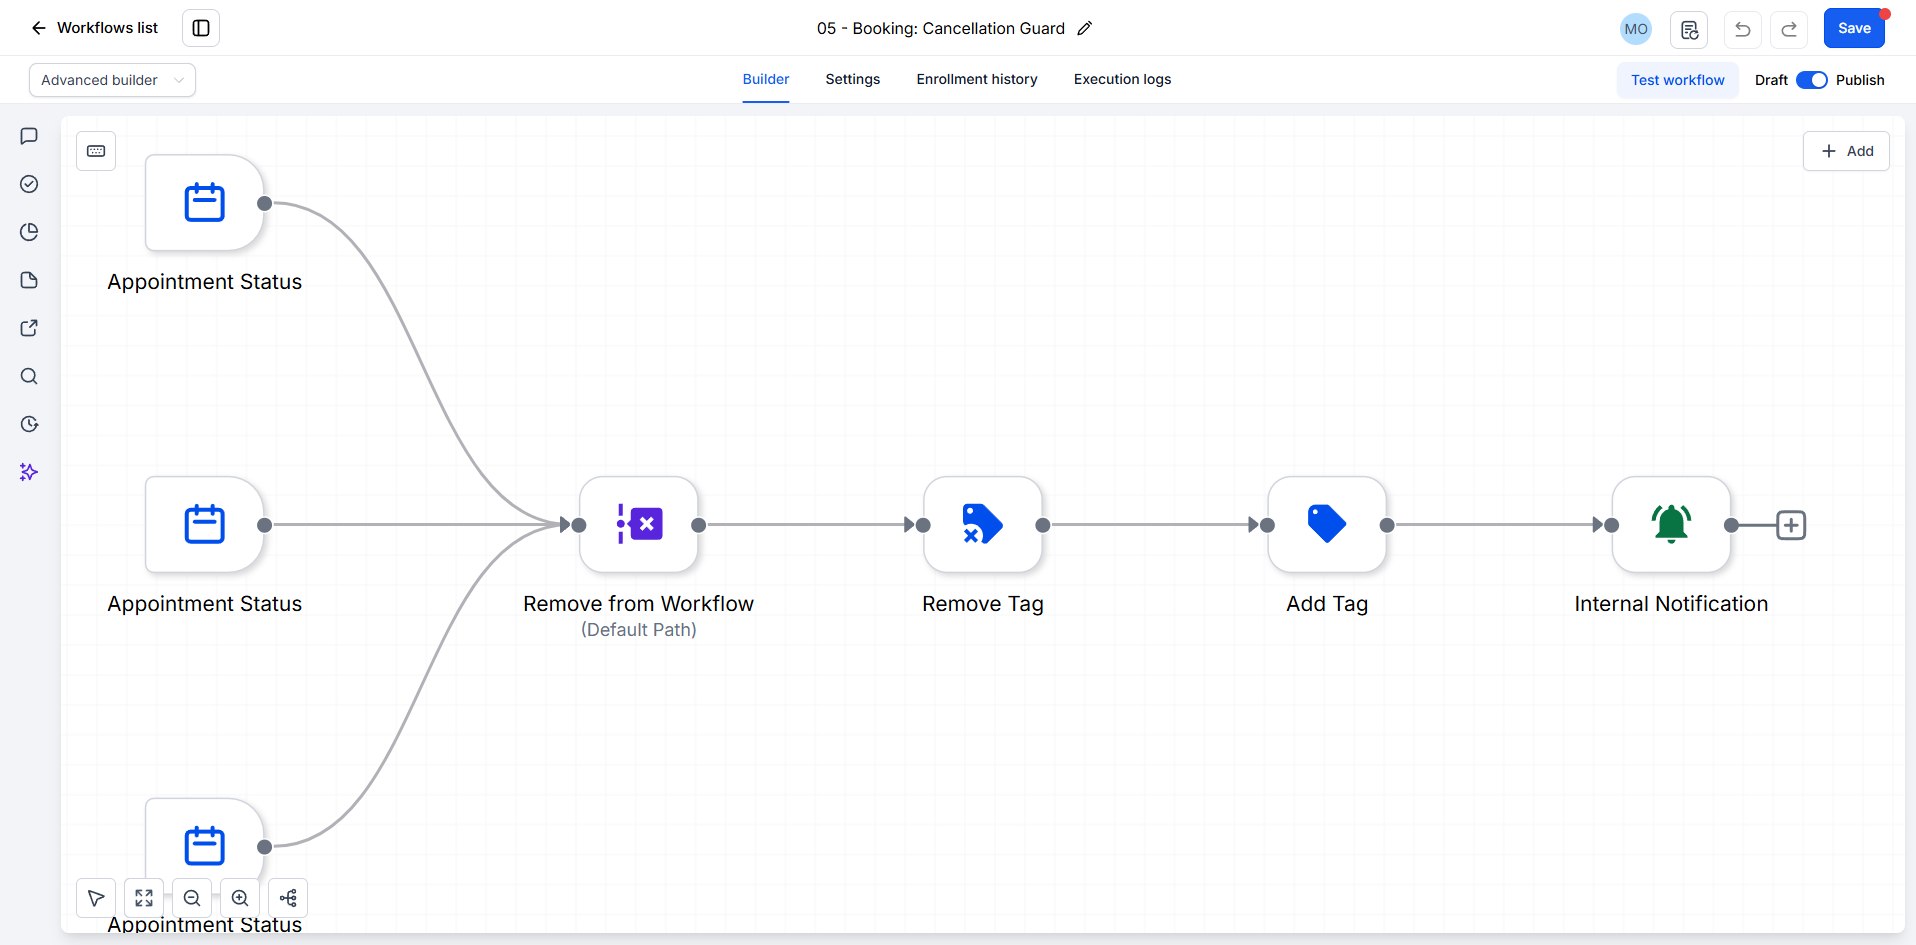The height and width of the screenshot is (945, 1916).
Task: Open the pie chart stats sidebar icon
Action: (x=29, y=232)
